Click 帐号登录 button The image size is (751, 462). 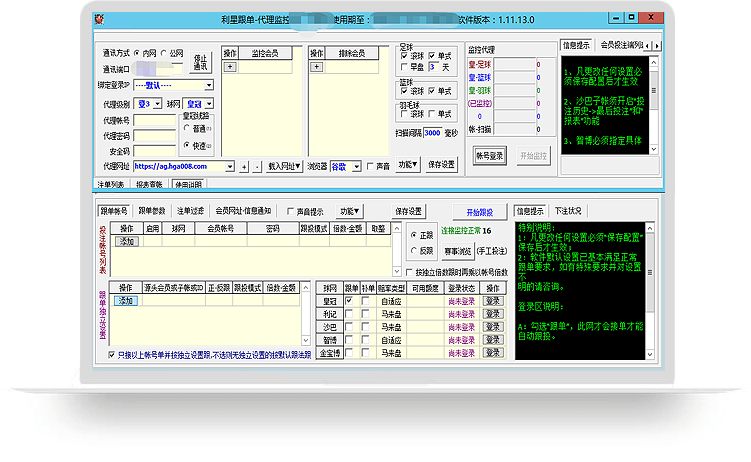(x=489, y=155)
